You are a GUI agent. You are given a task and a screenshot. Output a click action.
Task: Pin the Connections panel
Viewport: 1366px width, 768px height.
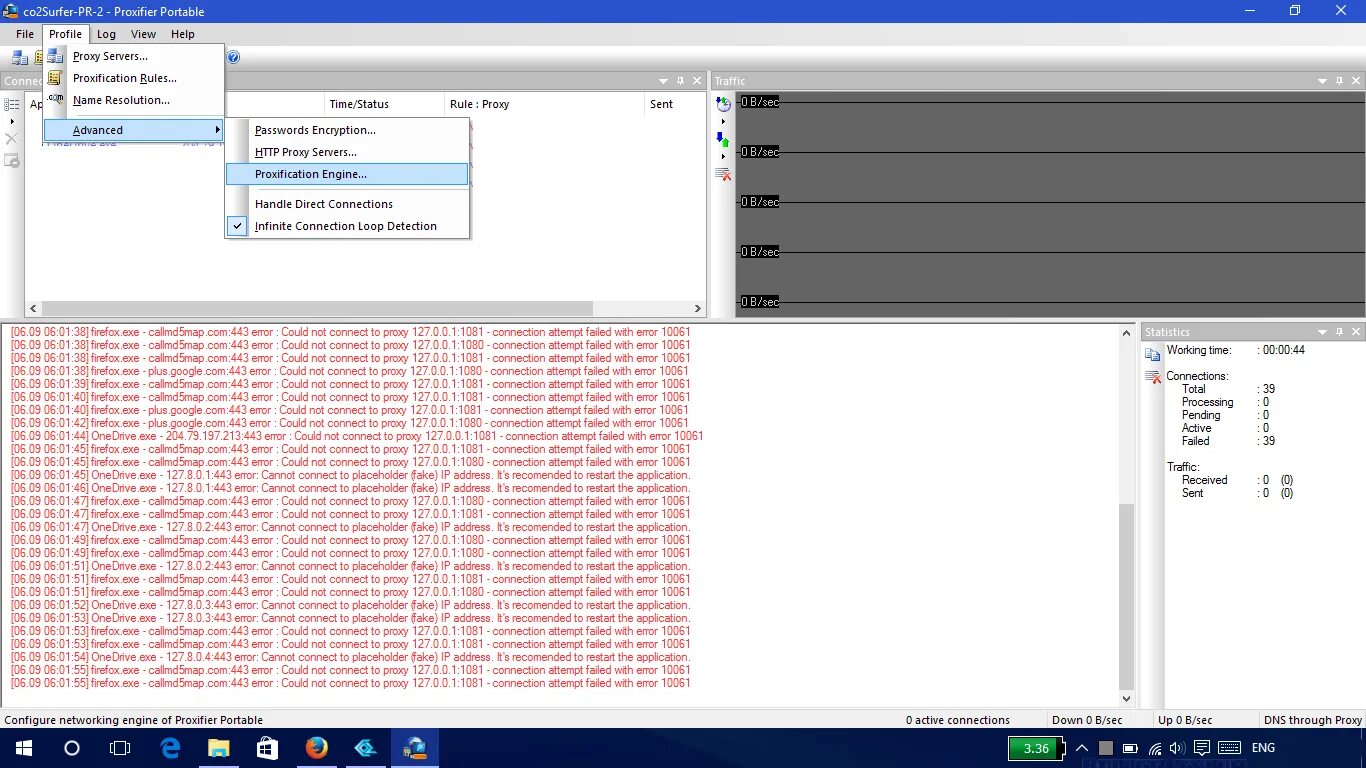pyautogui.click(x=680, y=81)
